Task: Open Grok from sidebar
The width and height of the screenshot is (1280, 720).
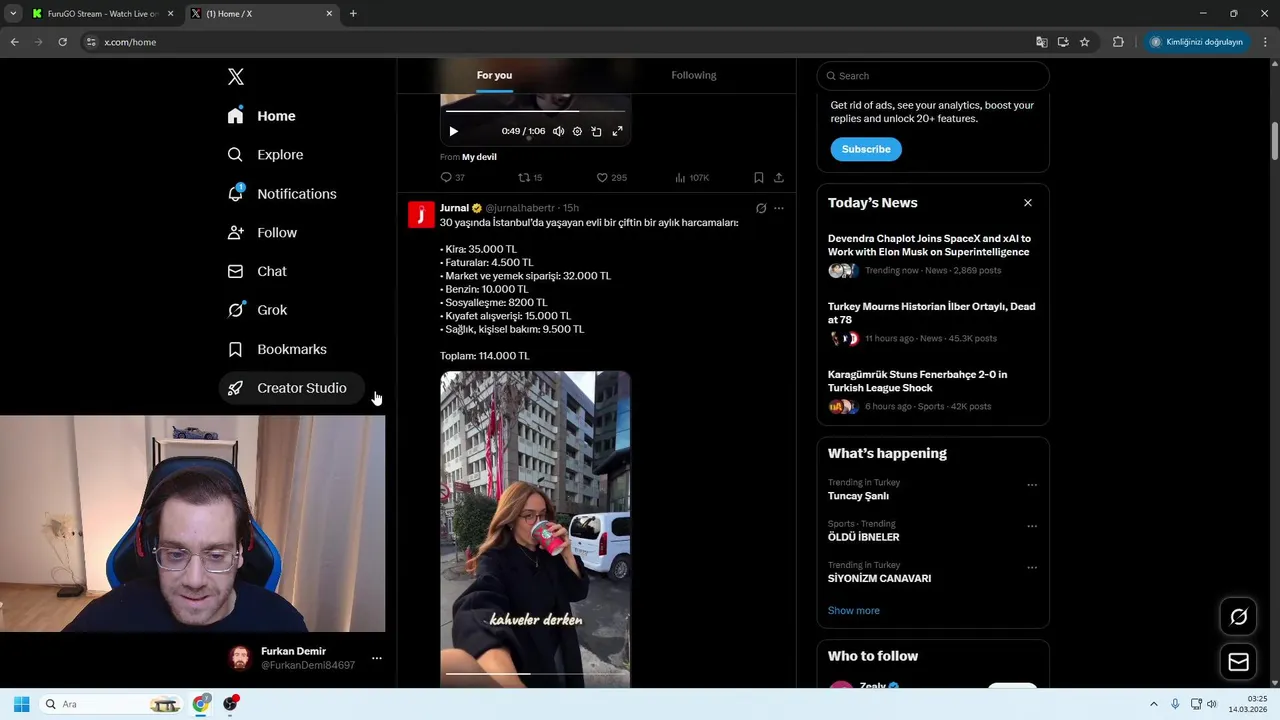Action: tap(257, 310)
